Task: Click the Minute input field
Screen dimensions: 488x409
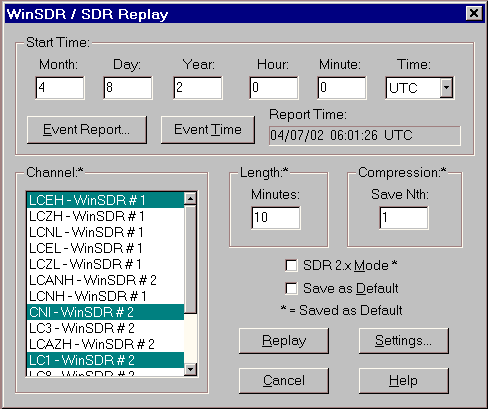Action: 342,88
